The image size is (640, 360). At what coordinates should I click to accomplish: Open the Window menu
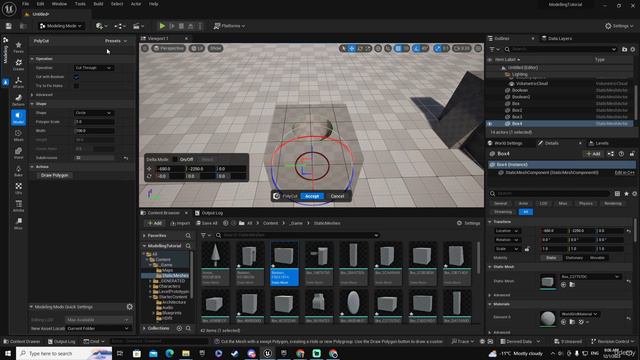(x=59, y=4)
